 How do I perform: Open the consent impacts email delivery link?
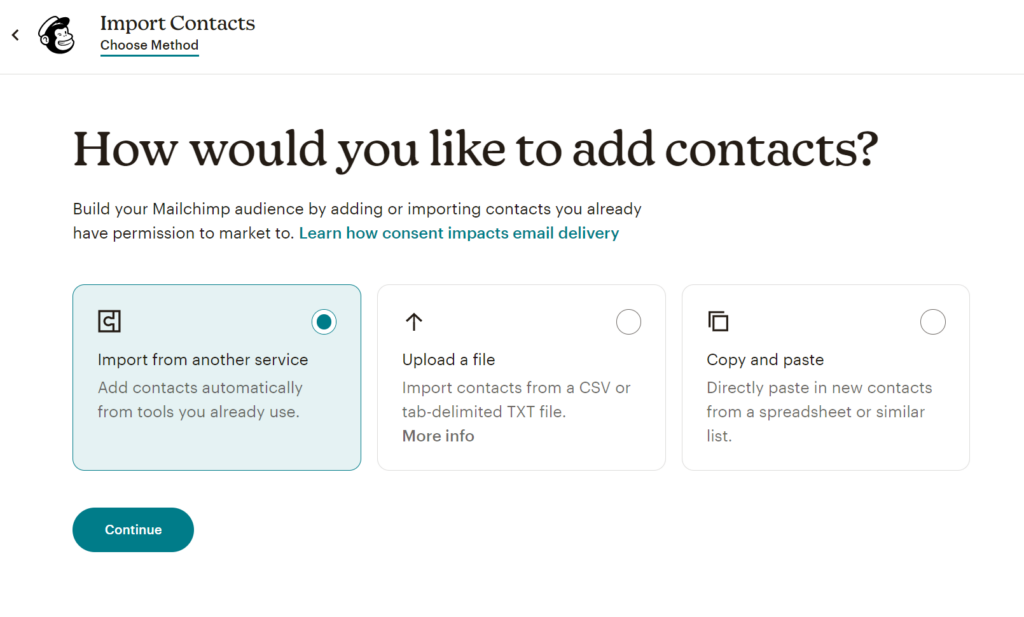click(459, 233)
